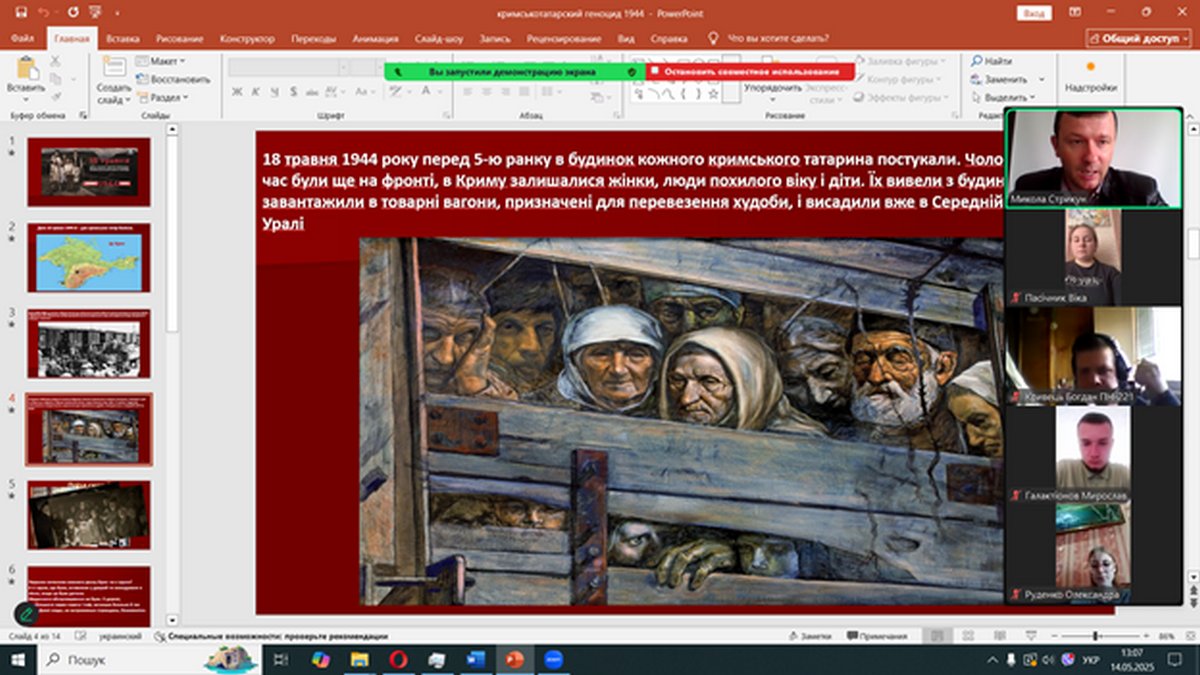This screenshot has height=675, width=1200.
Task: Undo the last action
Action: [x=45, y=14]
